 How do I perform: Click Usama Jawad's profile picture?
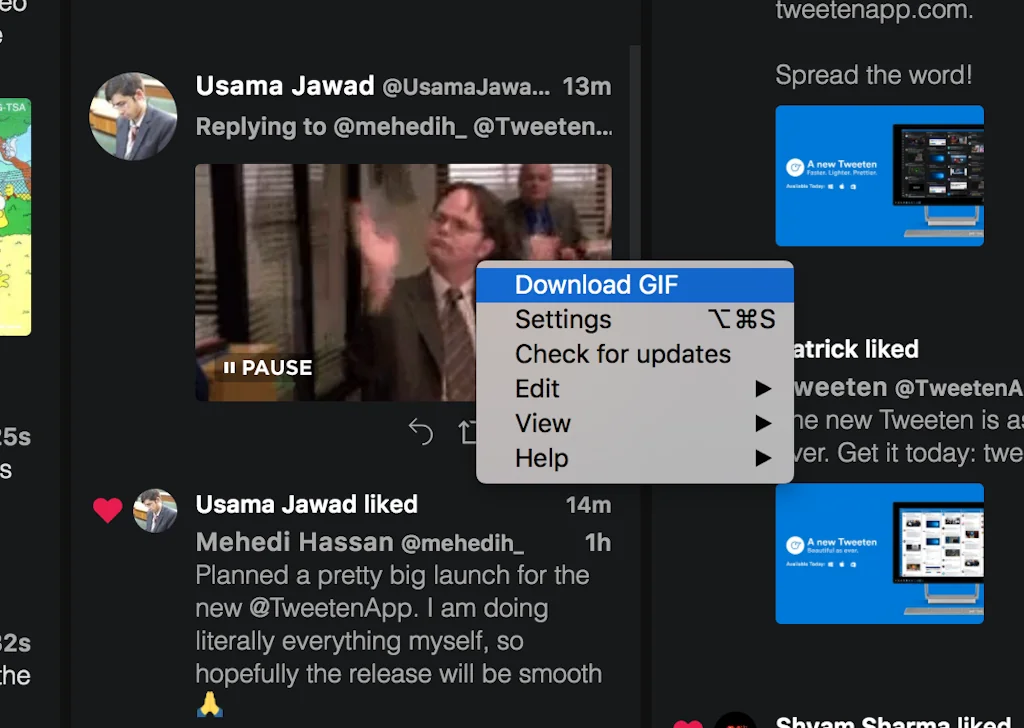pyautogui.click(x=133, y=116)
